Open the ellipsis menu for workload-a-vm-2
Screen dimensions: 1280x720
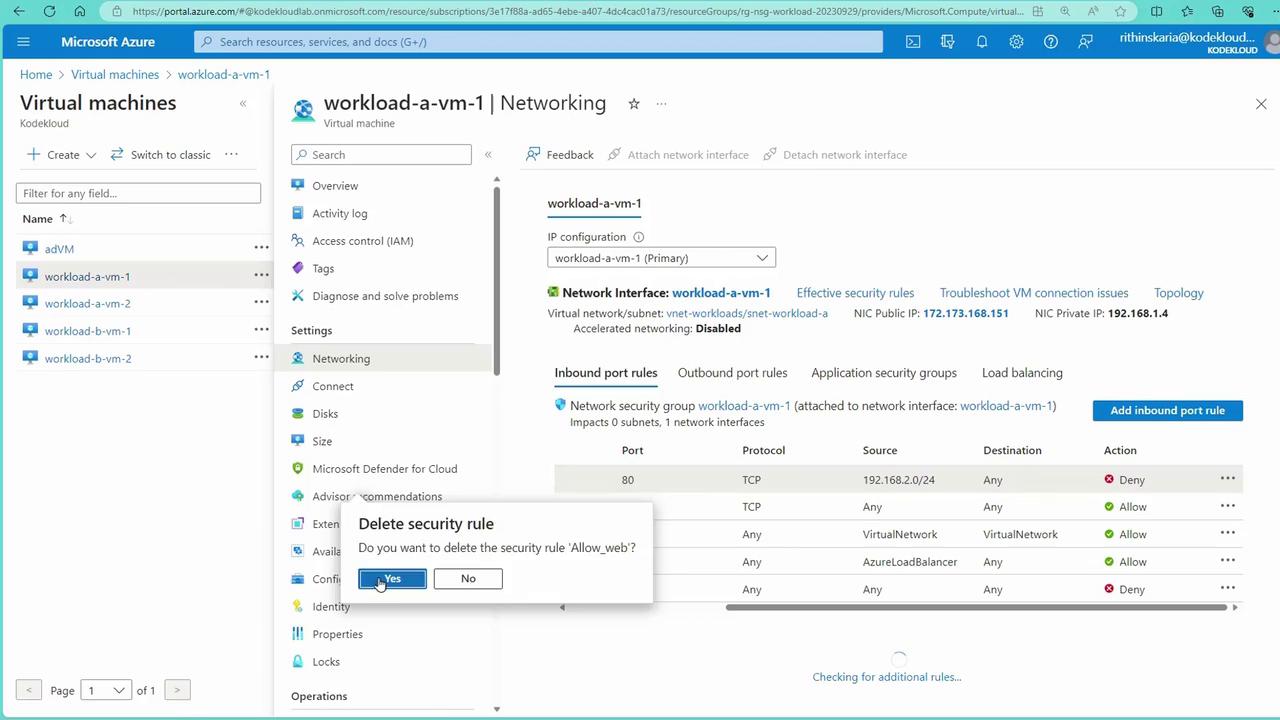pos(261,303)
